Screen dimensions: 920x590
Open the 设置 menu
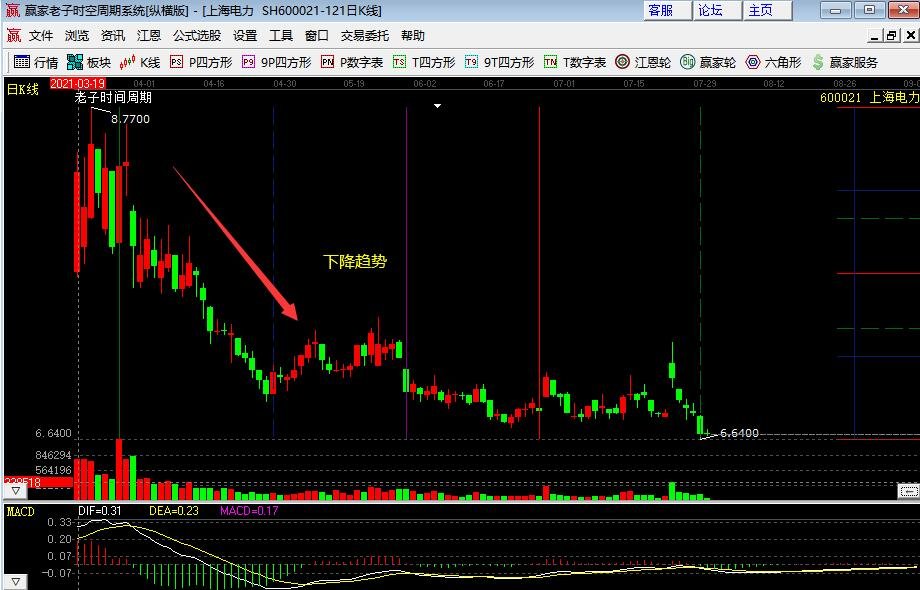[x=245, y=36]
